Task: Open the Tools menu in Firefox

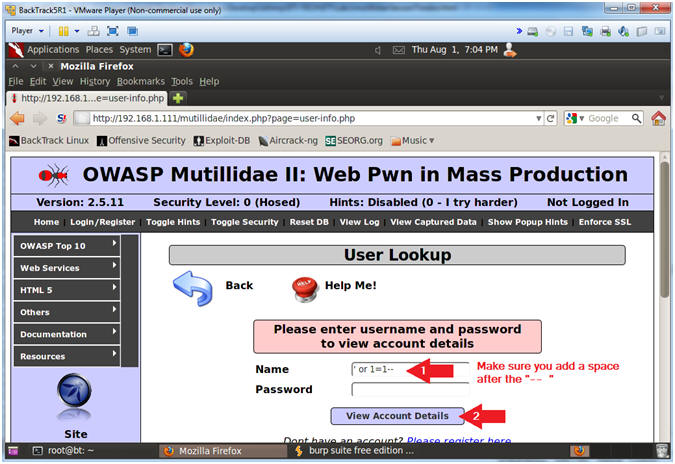Action: point(182,81)
